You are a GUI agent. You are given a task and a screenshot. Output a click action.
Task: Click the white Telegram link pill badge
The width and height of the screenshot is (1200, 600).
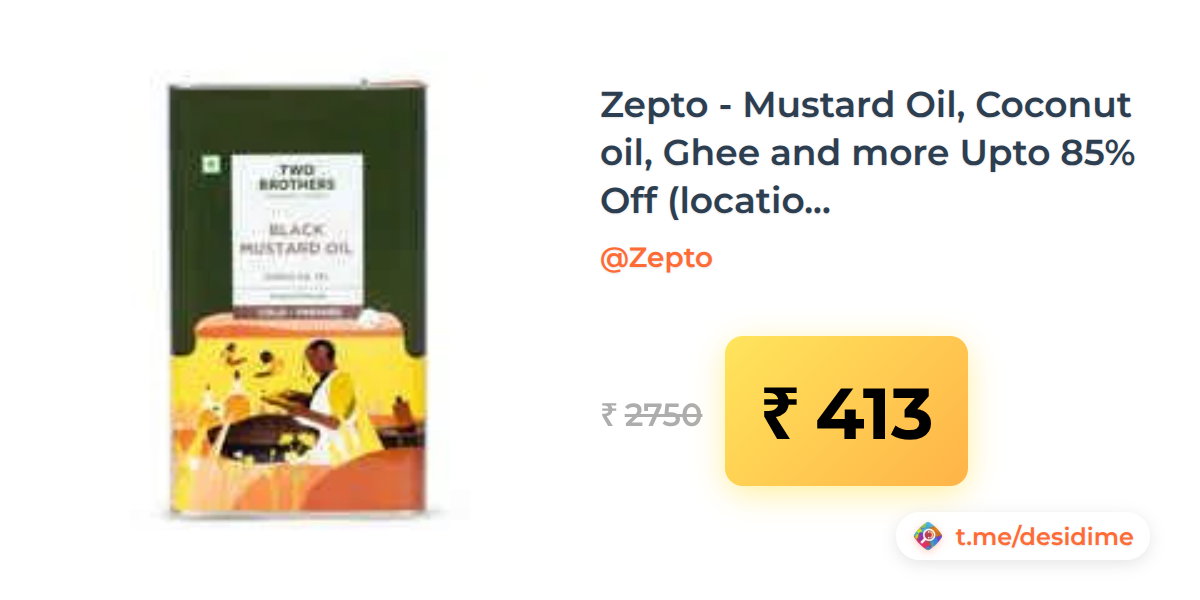1023,537
